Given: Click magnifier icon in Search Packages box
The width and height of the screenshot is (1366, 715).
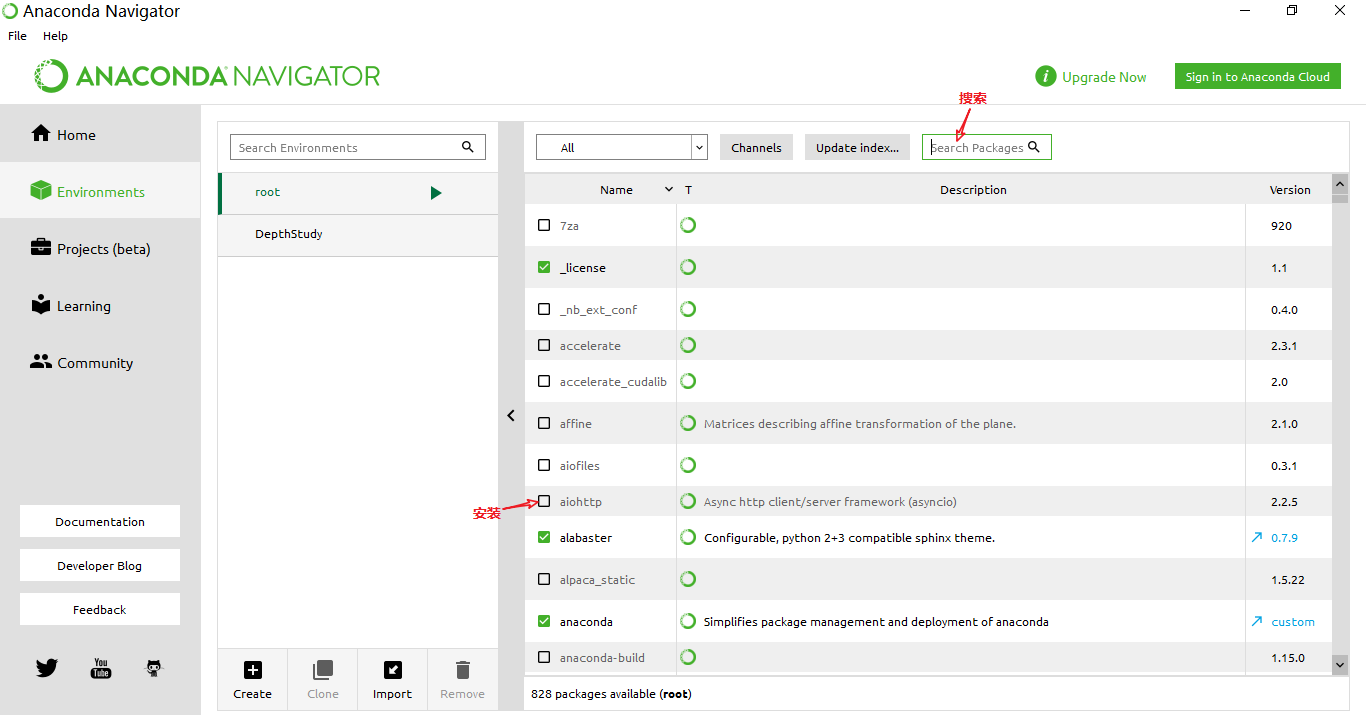Looking at the screenshot, I should [x=1034, y=147].
